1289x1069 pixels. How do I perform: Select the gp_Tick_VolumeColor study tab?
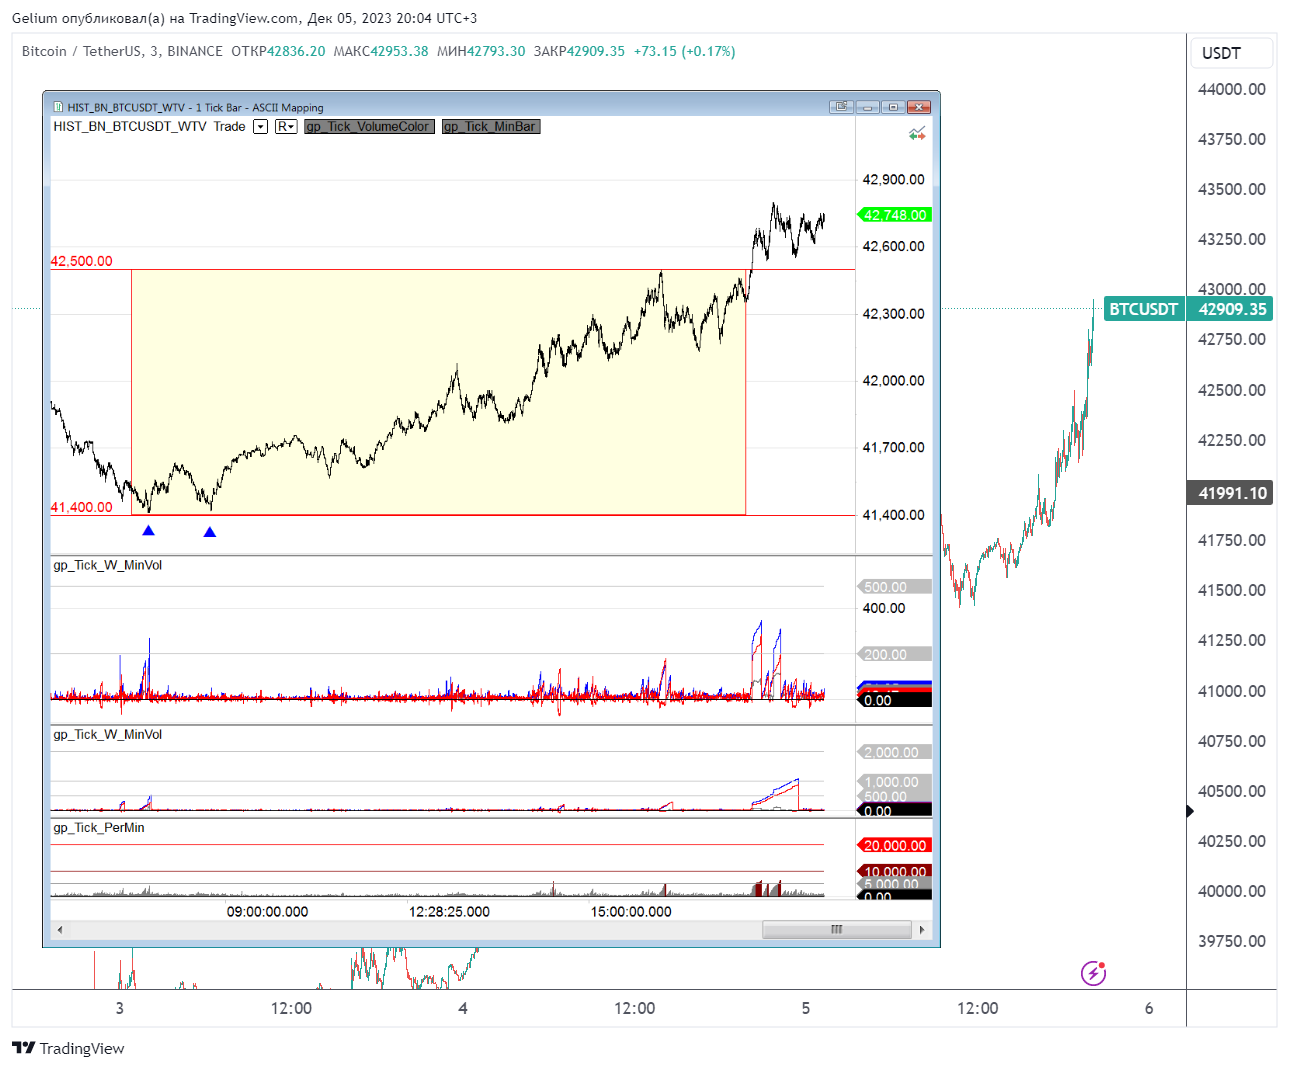coord(369,127)
